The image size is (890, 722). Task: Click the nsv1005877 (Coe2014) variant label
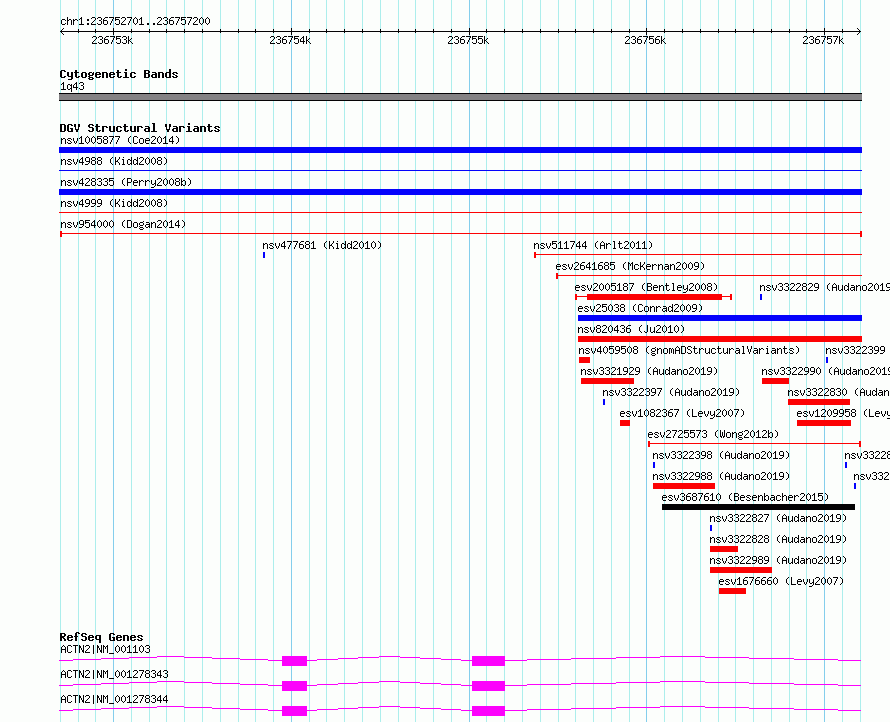pos(120,140)
